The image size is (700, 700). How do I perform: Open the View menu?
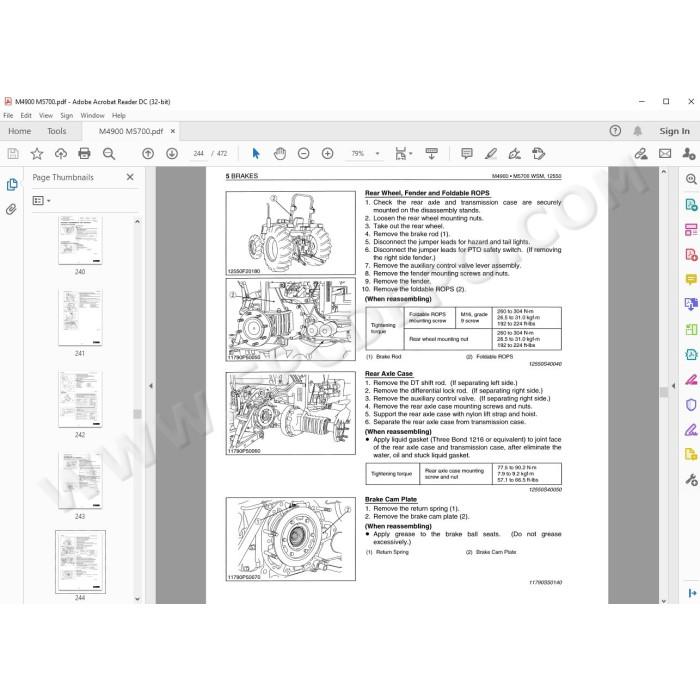[x=46, y=115]
